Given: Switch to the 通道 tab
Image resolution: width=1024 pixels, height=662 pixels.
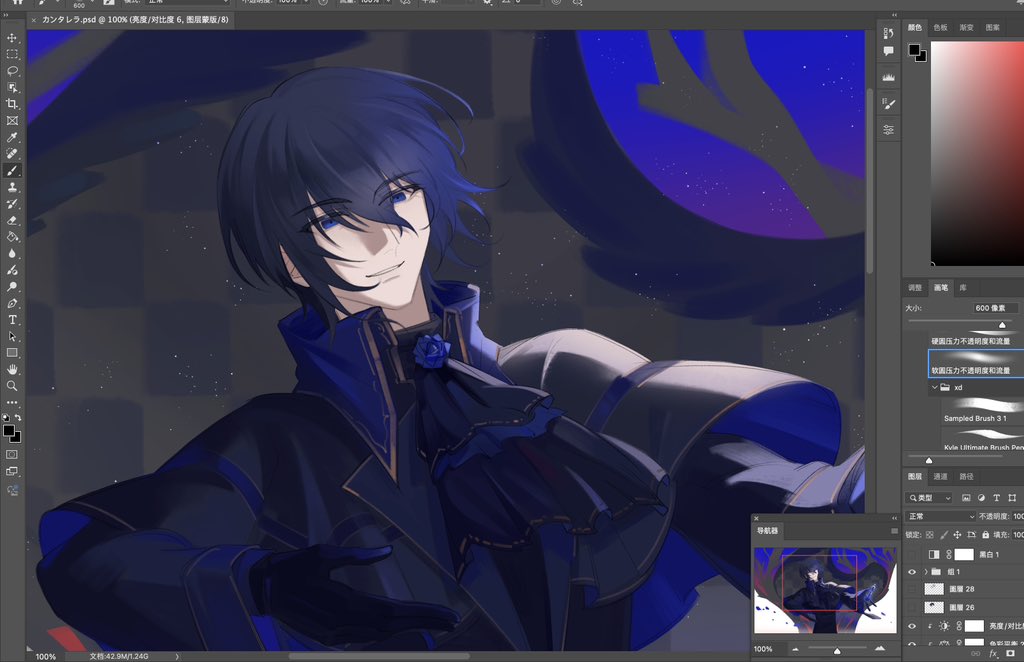Looking at the screenshot, I should point(940,477).
